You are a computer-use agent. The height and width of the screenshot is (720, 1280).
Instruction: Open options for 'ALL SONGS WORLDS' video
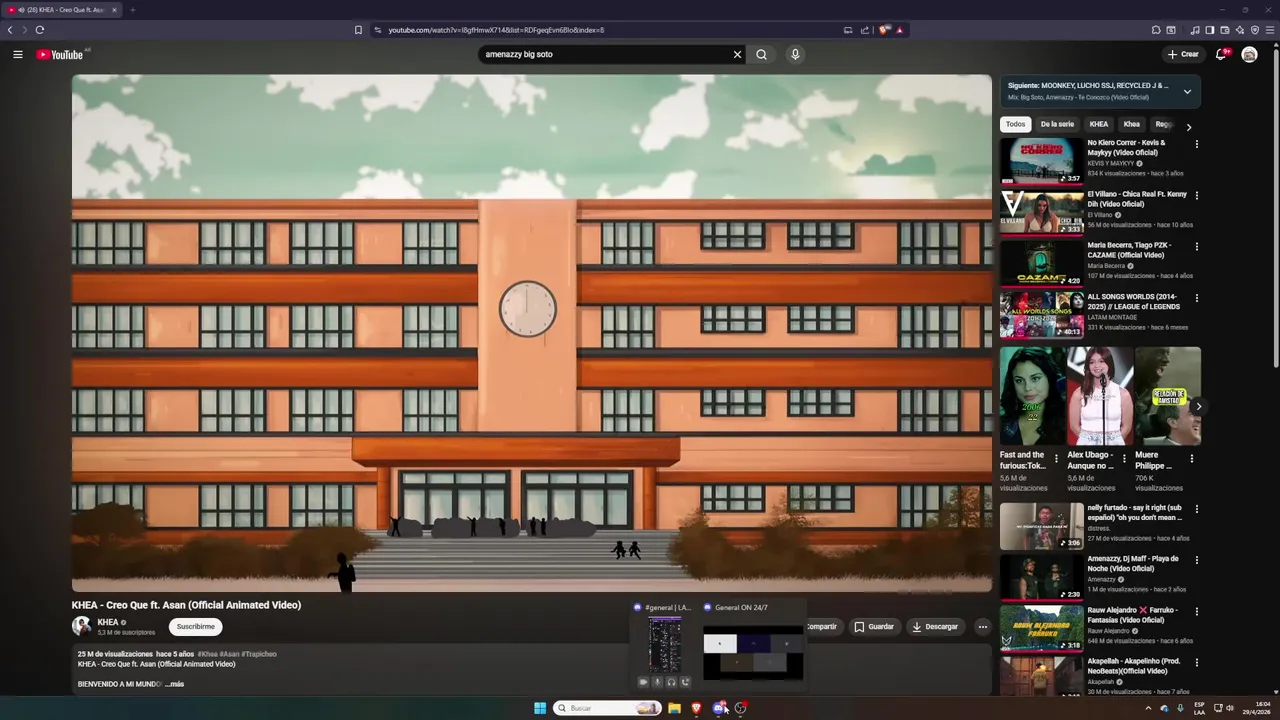point(1196,298)
